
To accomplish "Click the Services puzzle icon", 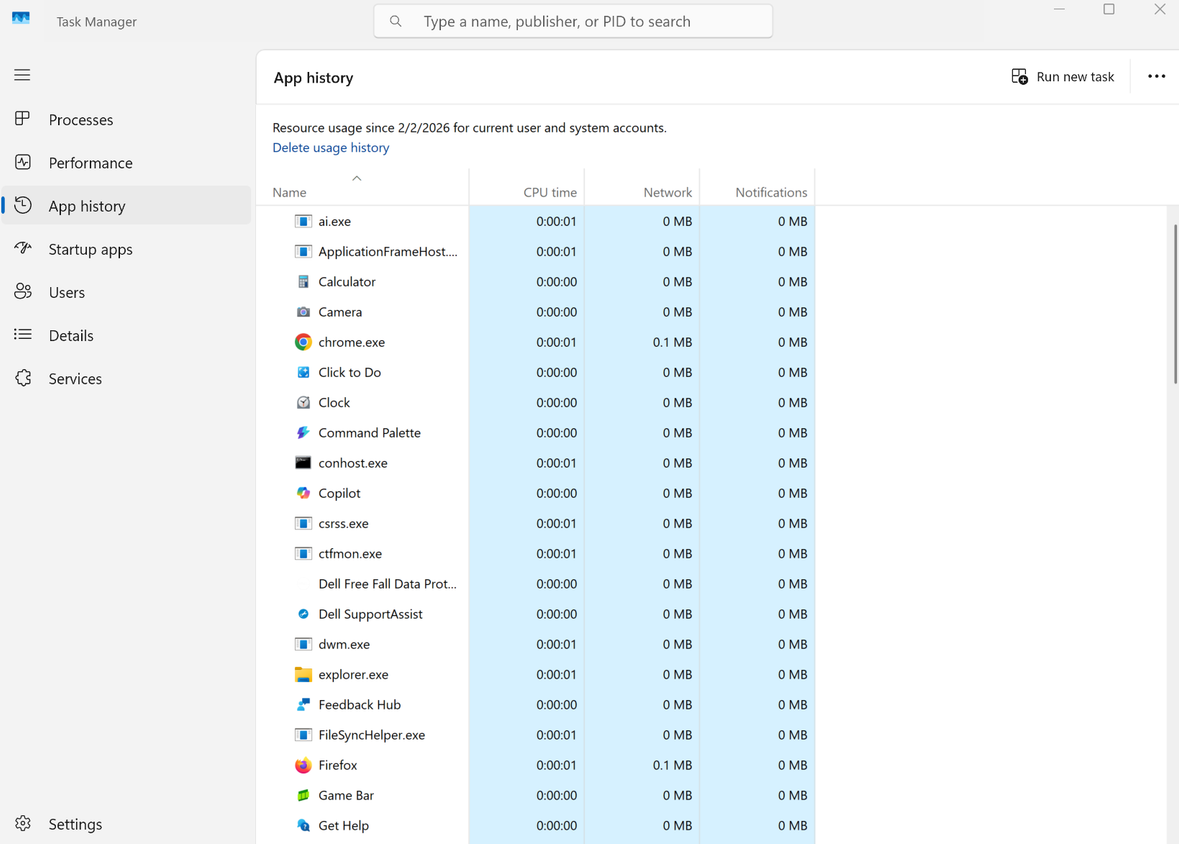I will (x=23, y=378).
